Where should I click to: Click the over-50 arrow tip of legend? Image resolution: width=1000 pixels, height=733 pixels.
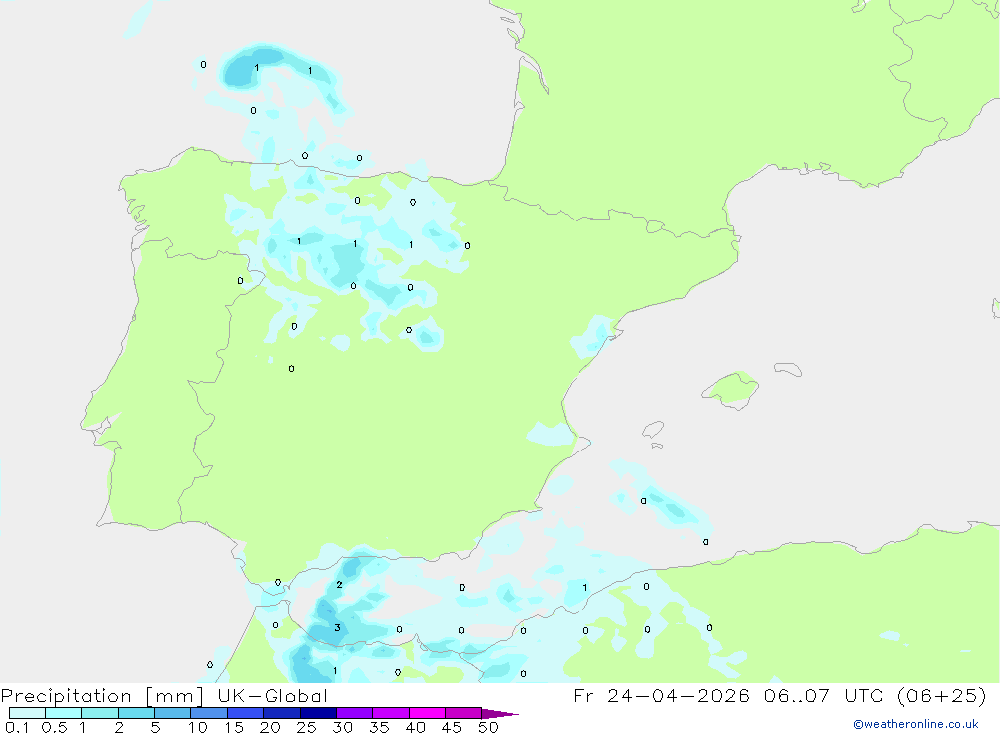point(500,713)
